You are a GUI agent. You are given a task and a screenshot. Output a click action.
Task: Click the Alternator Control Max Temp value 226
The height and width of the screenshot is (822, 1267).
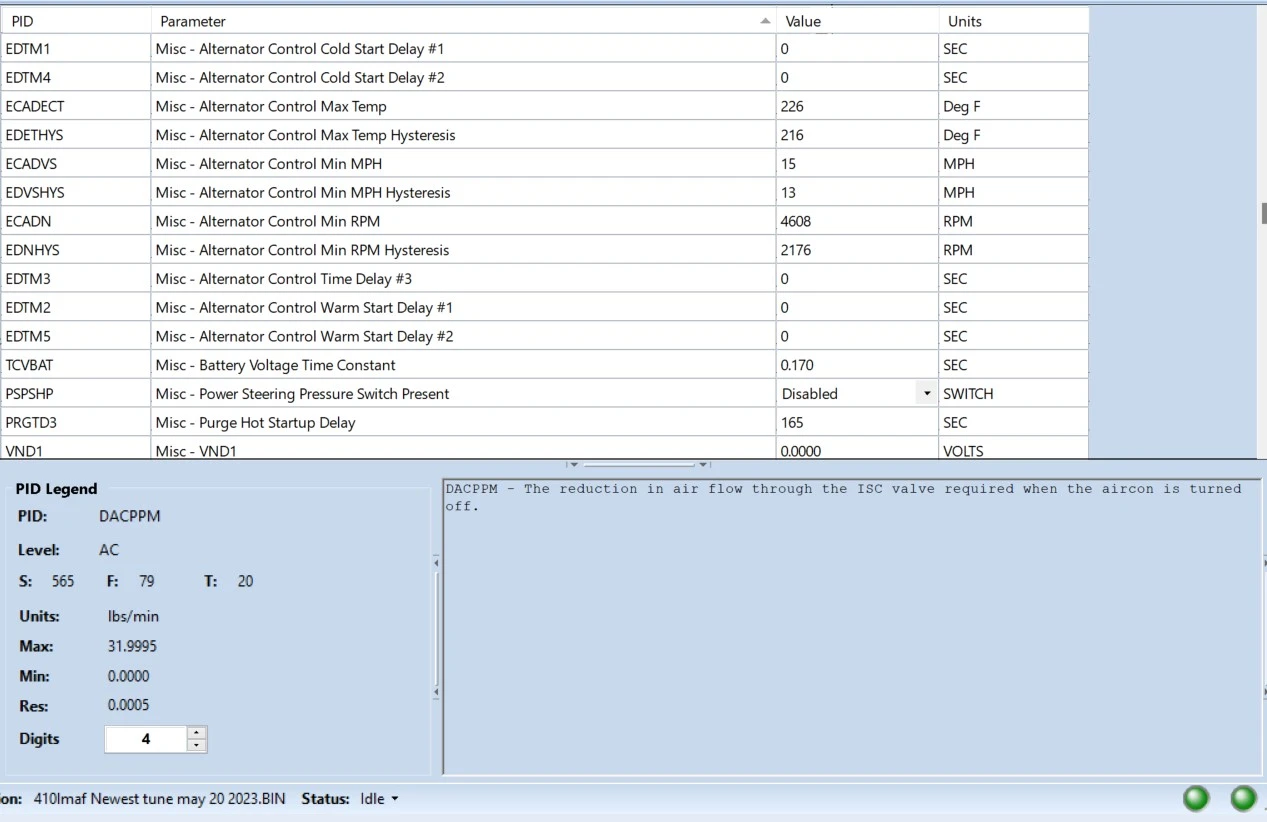pos(857,106)
